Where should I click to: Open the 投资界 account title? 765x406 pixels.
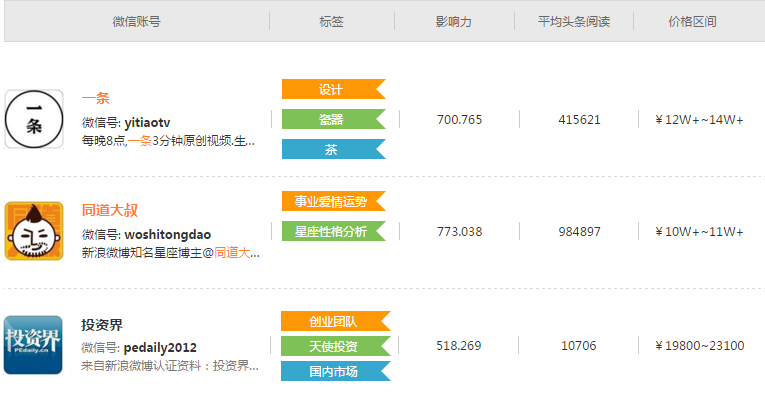102,325
